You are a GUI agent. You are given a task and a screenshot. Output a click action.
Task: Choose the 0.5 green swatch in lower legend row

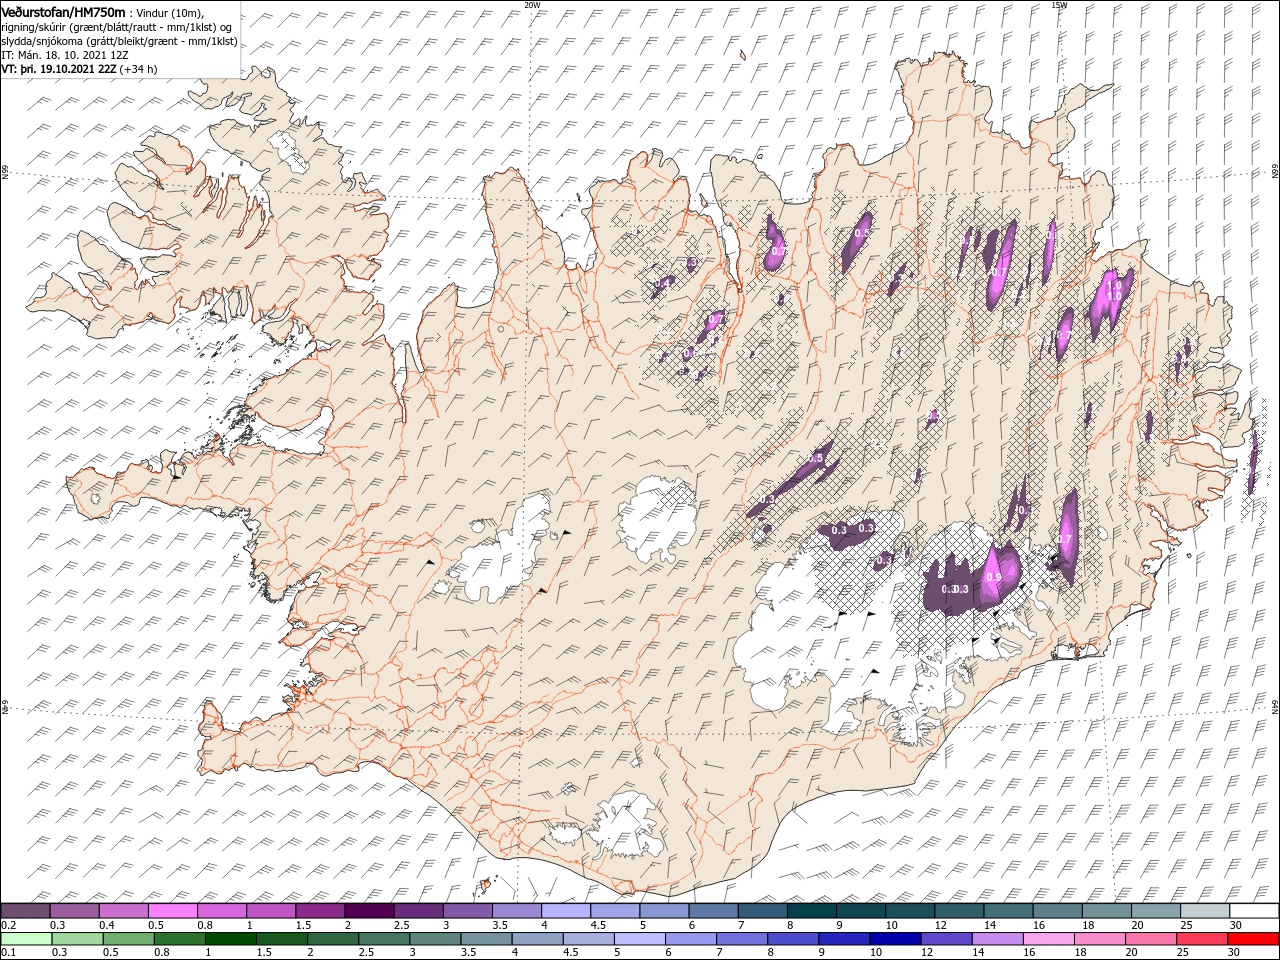[128, 938]
